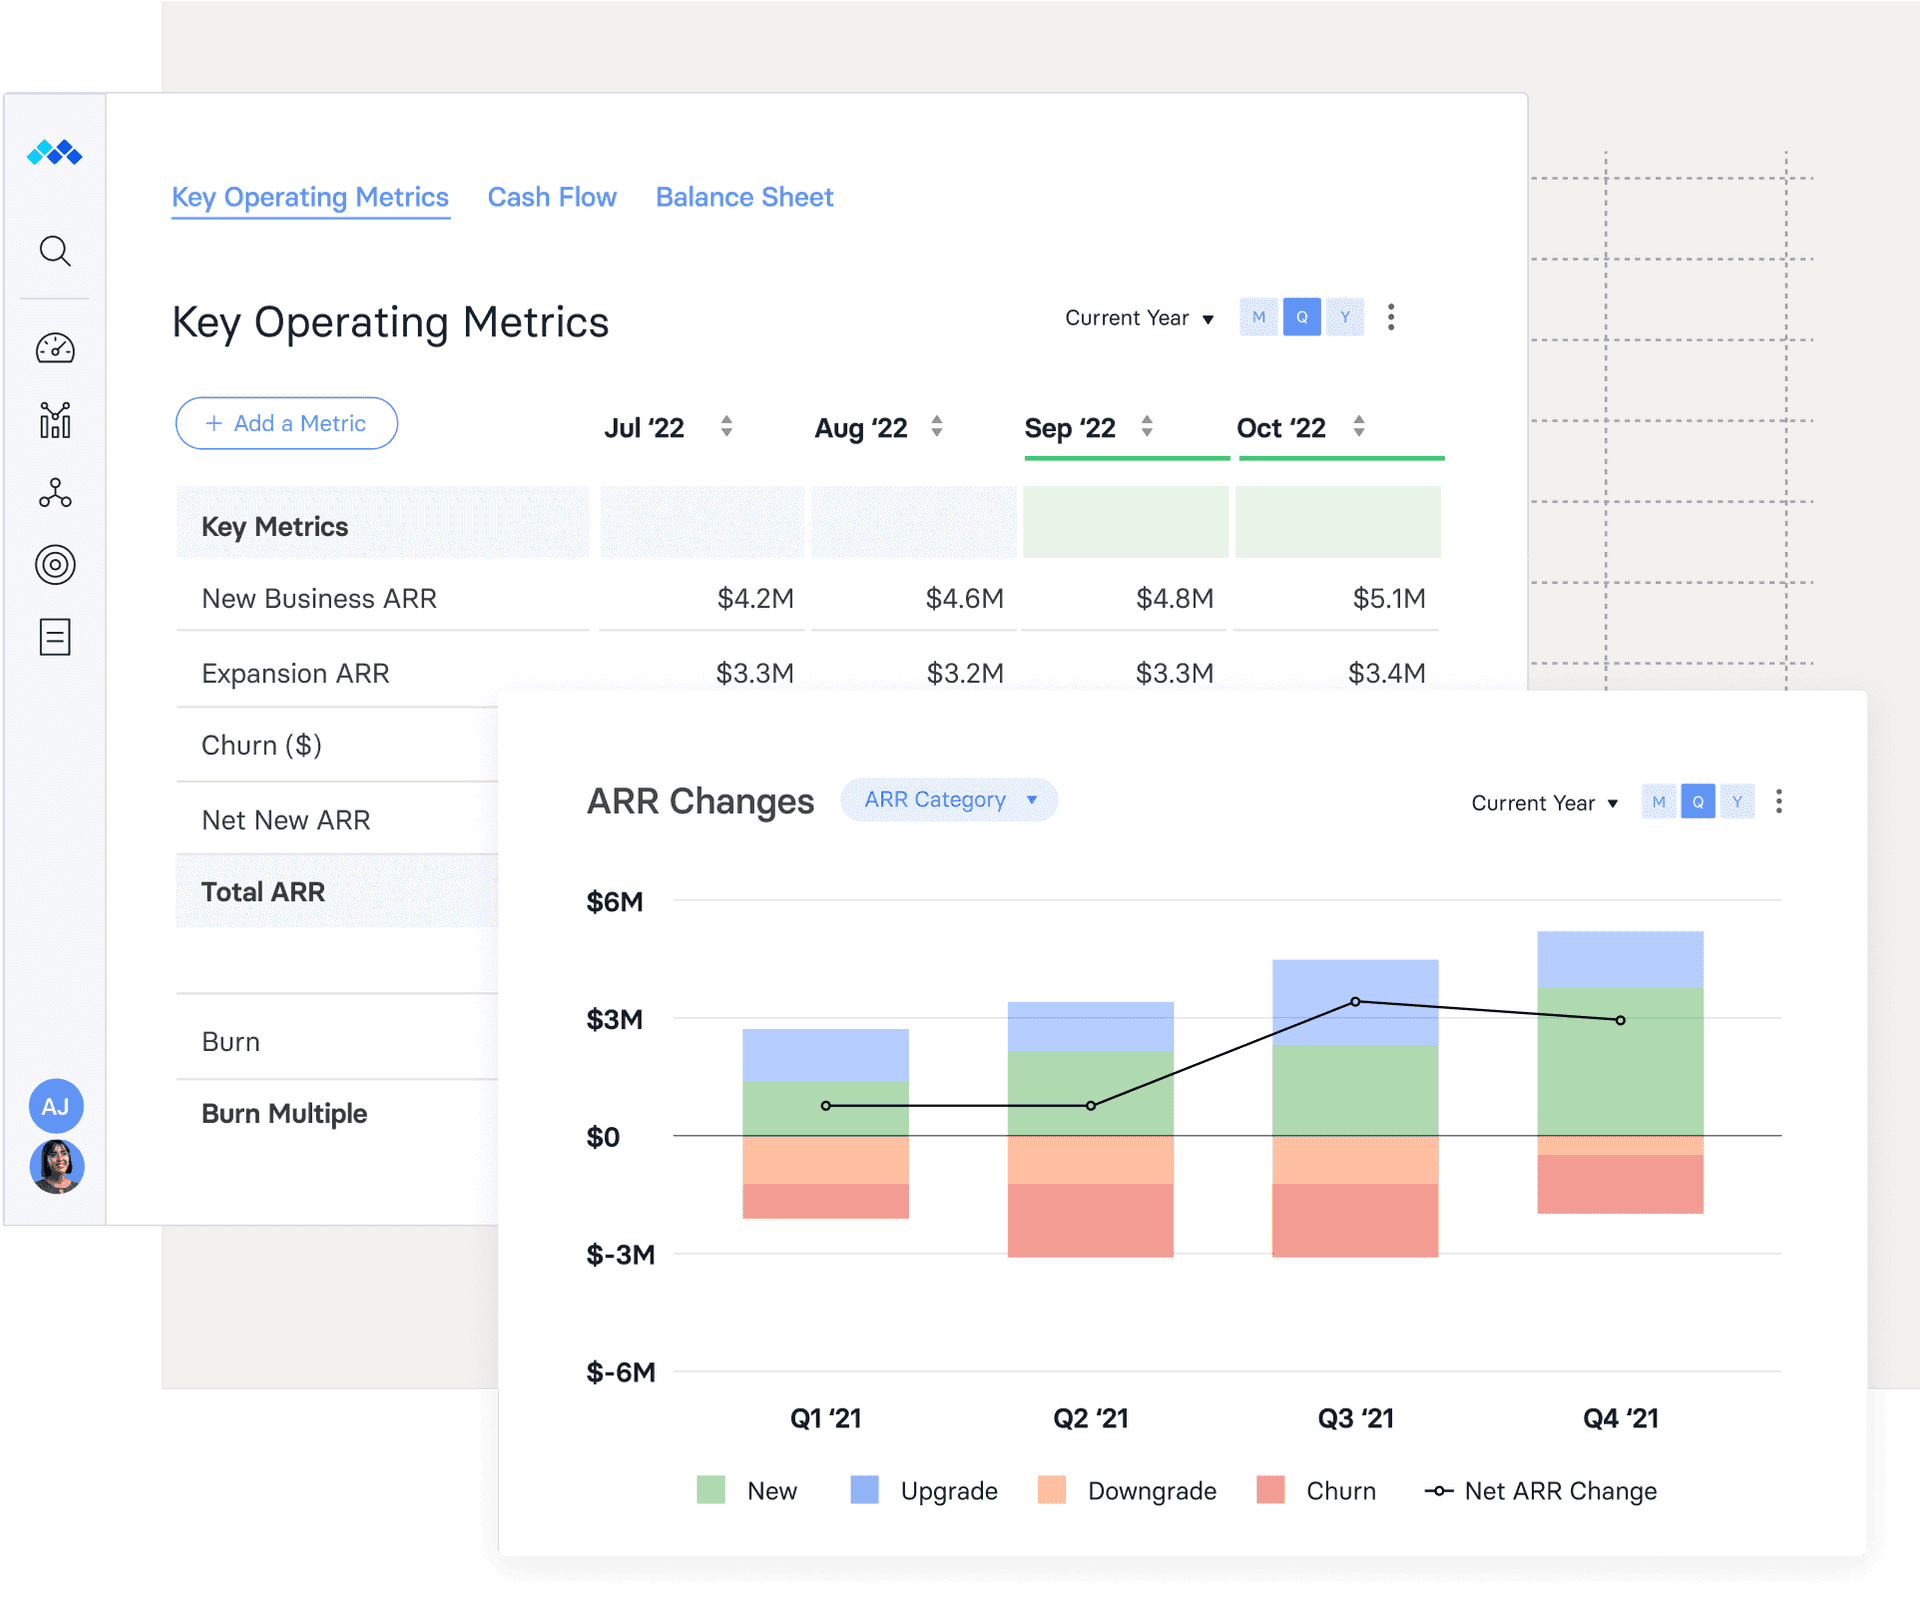1920x1602 pixels.
Task: Click the blue diamond app logo
Action: pos(55,153)
